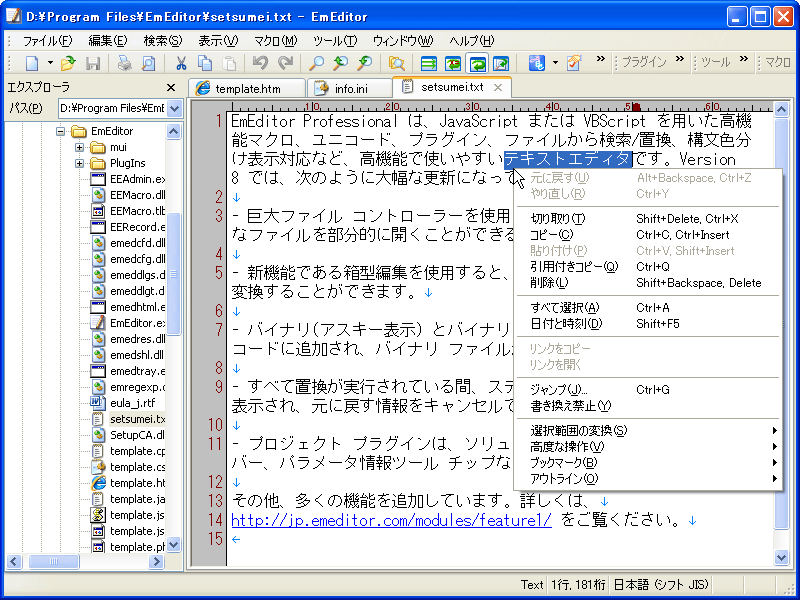Open the 表示(V) menu
The image size is (800, 600).
coord(218,41)
